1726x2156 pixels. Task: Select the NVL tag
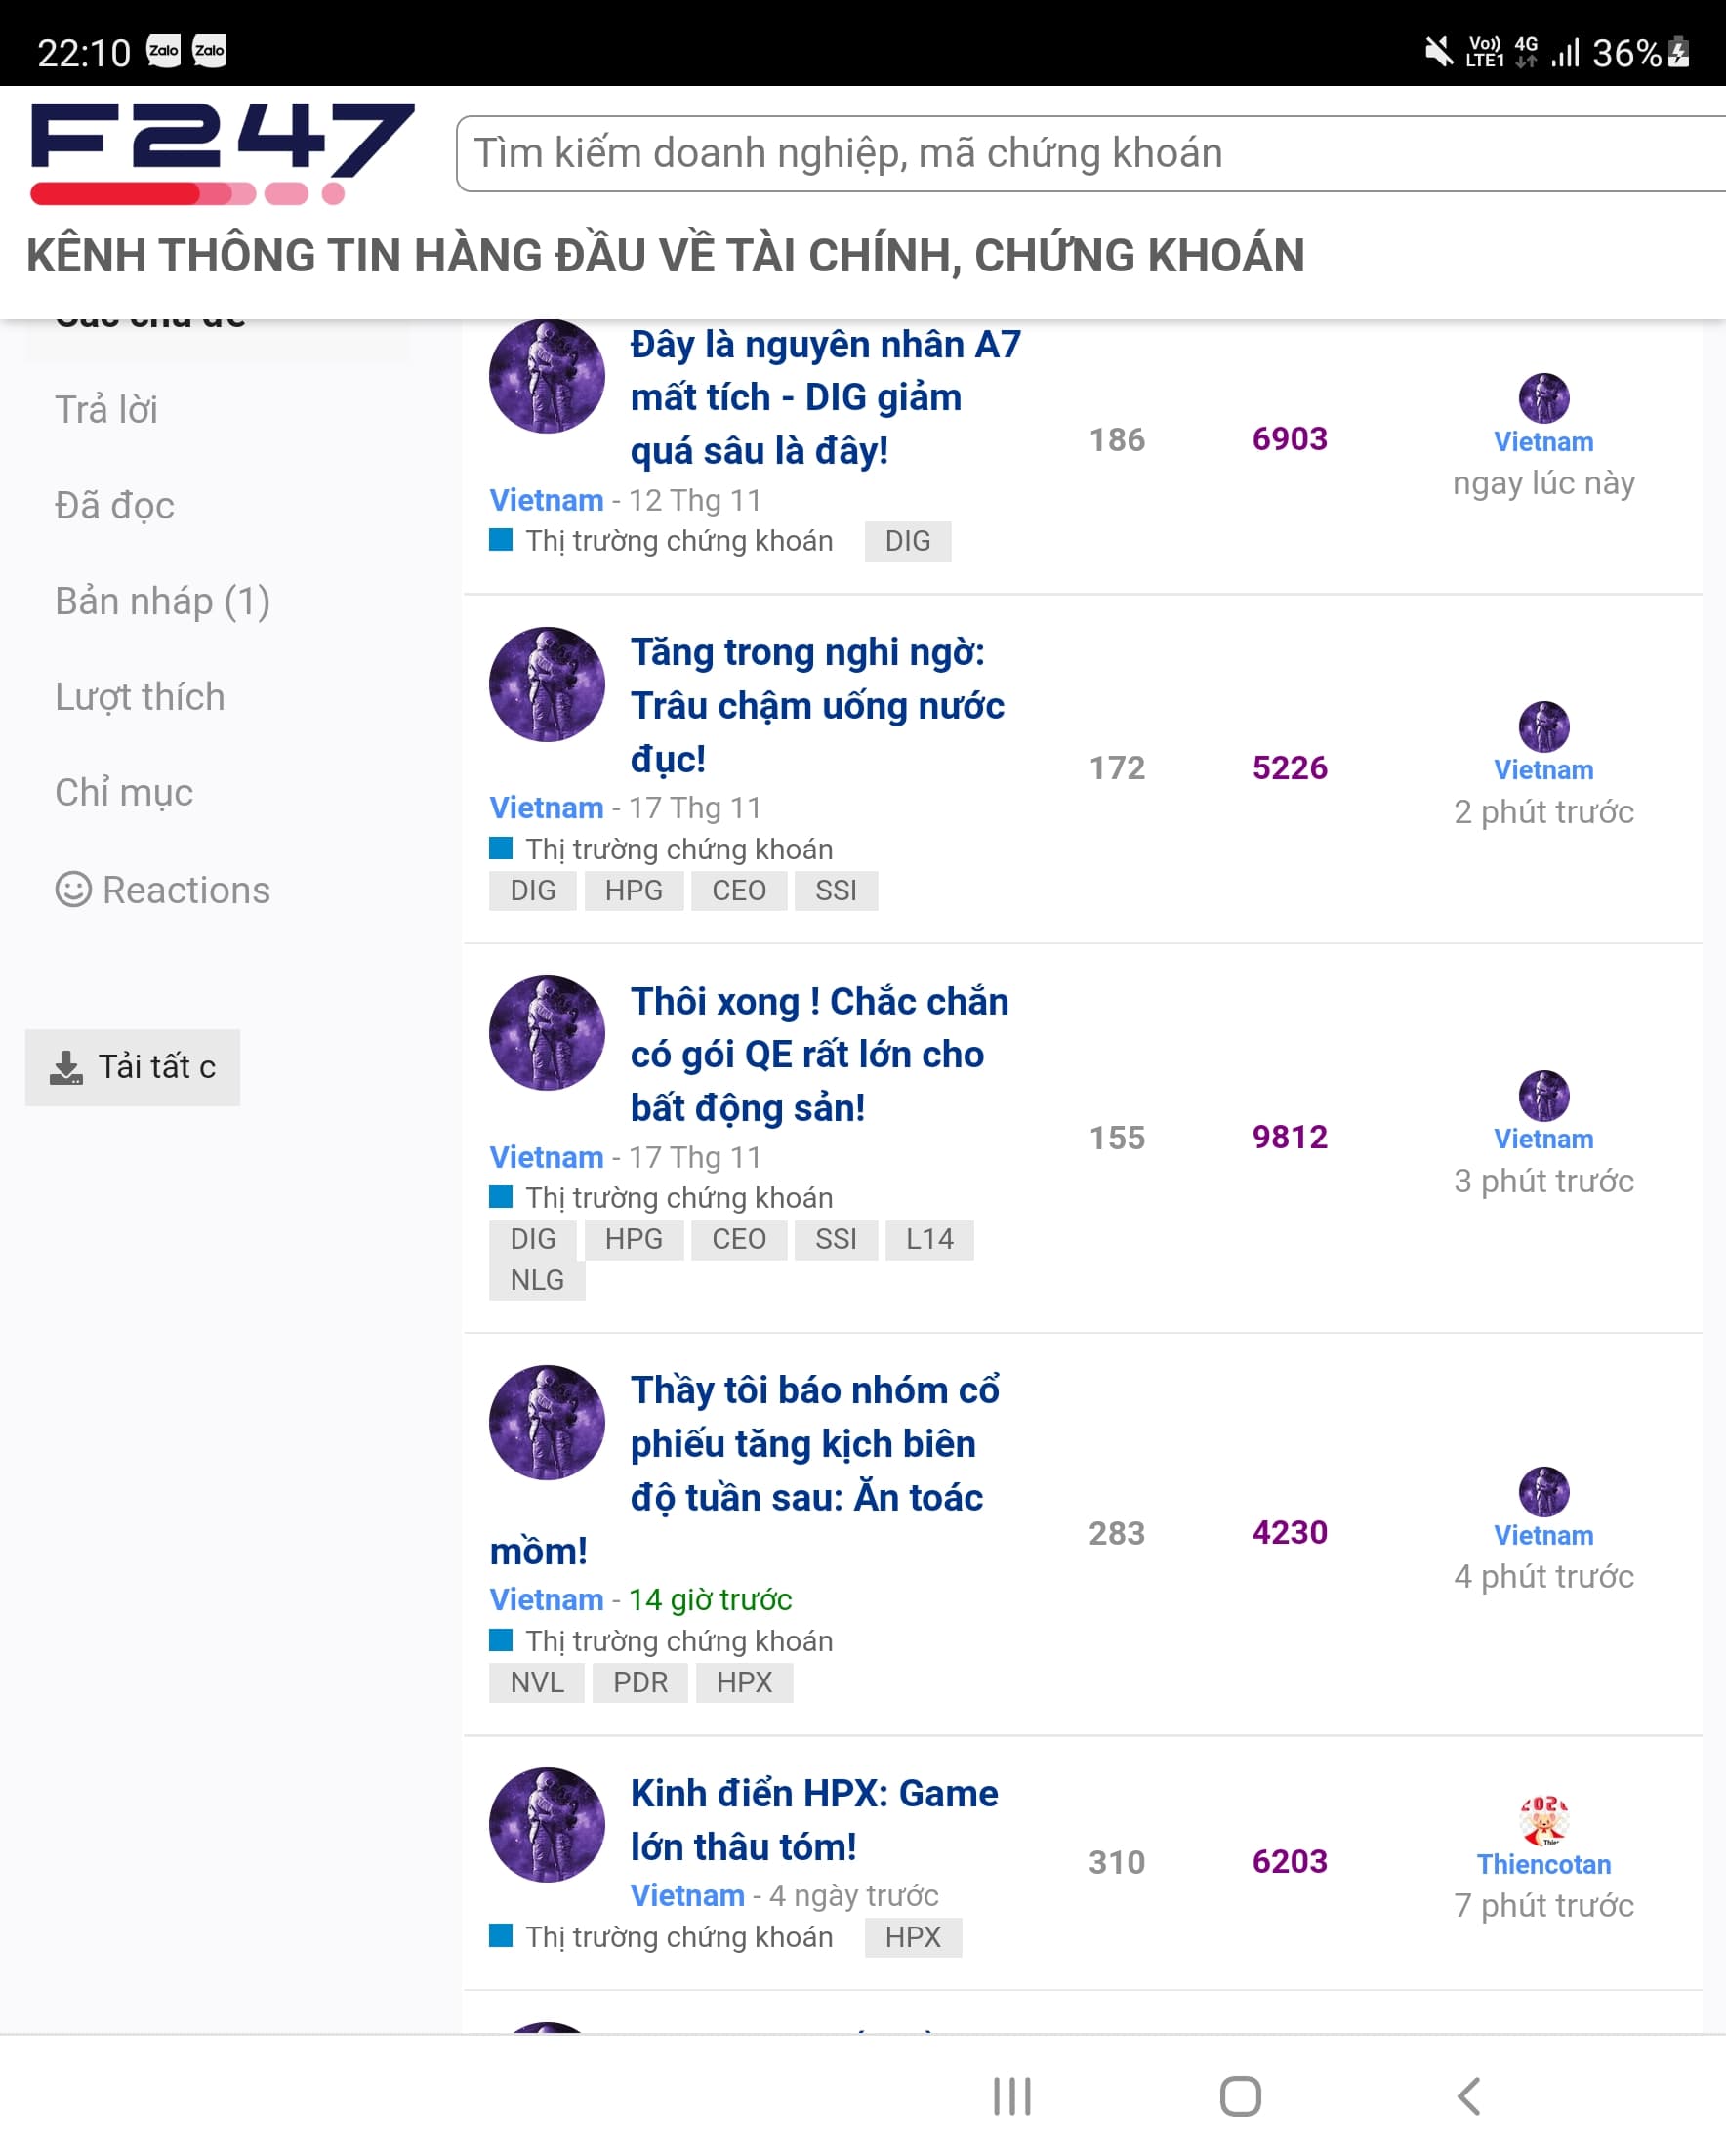537,1682
